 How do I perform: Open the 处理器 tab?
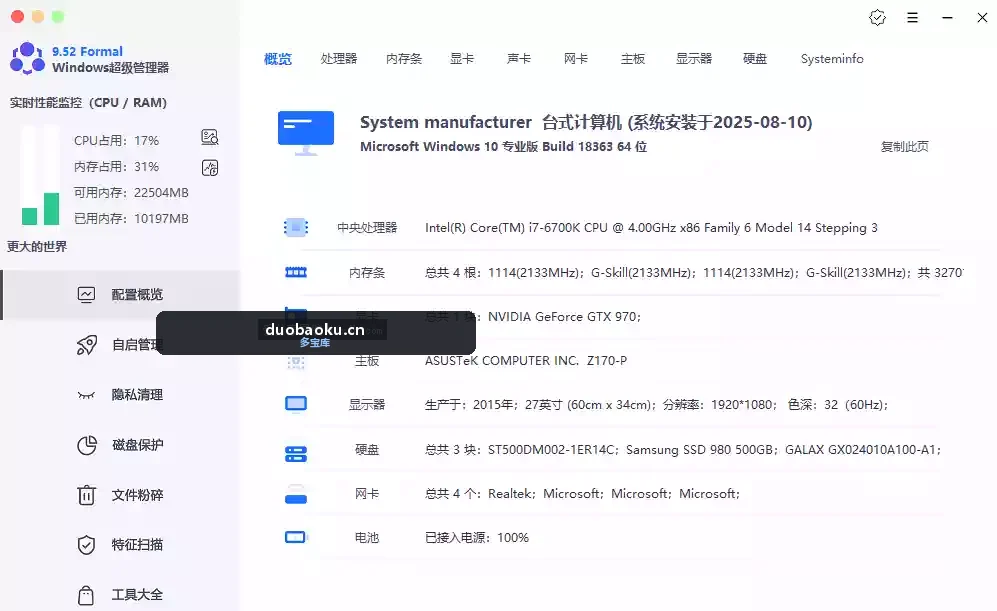click(338, 59)
